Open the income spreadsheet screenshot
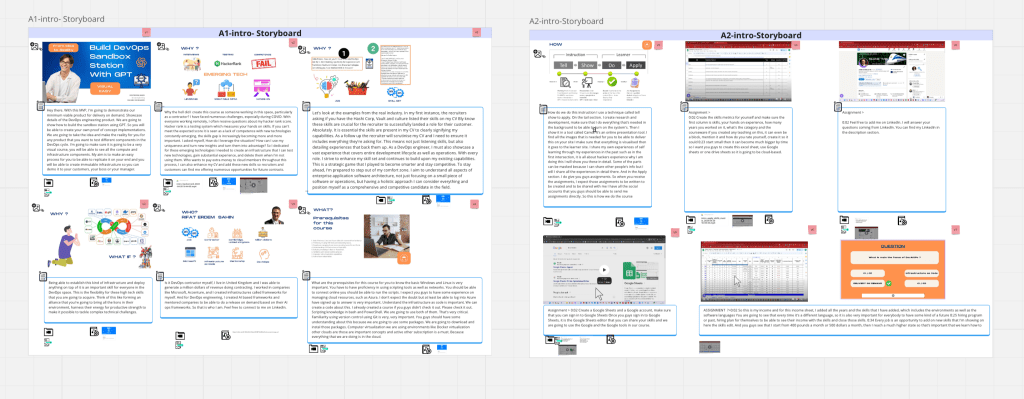This screenshot has height=399, width=1024. (x=754, y=271)
